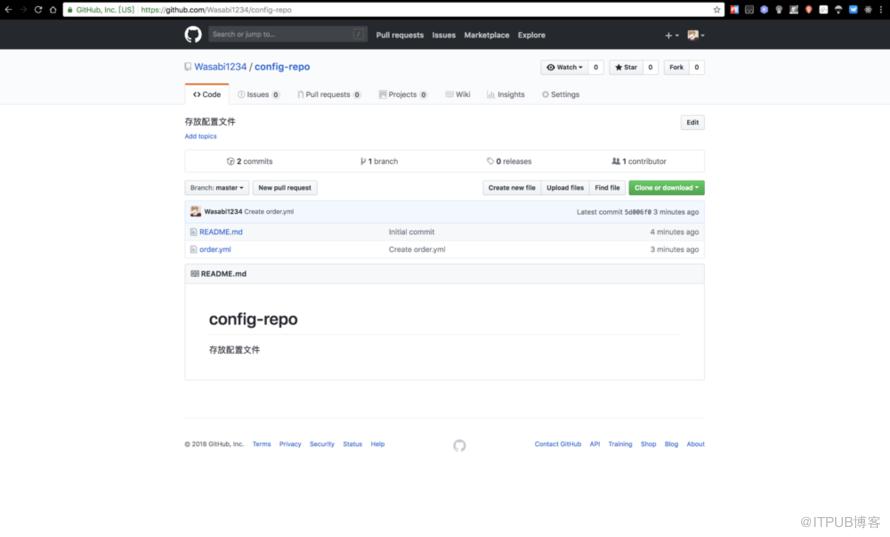Open Explore in top navigation
This screenshot has width=890, height=537.
531,35
